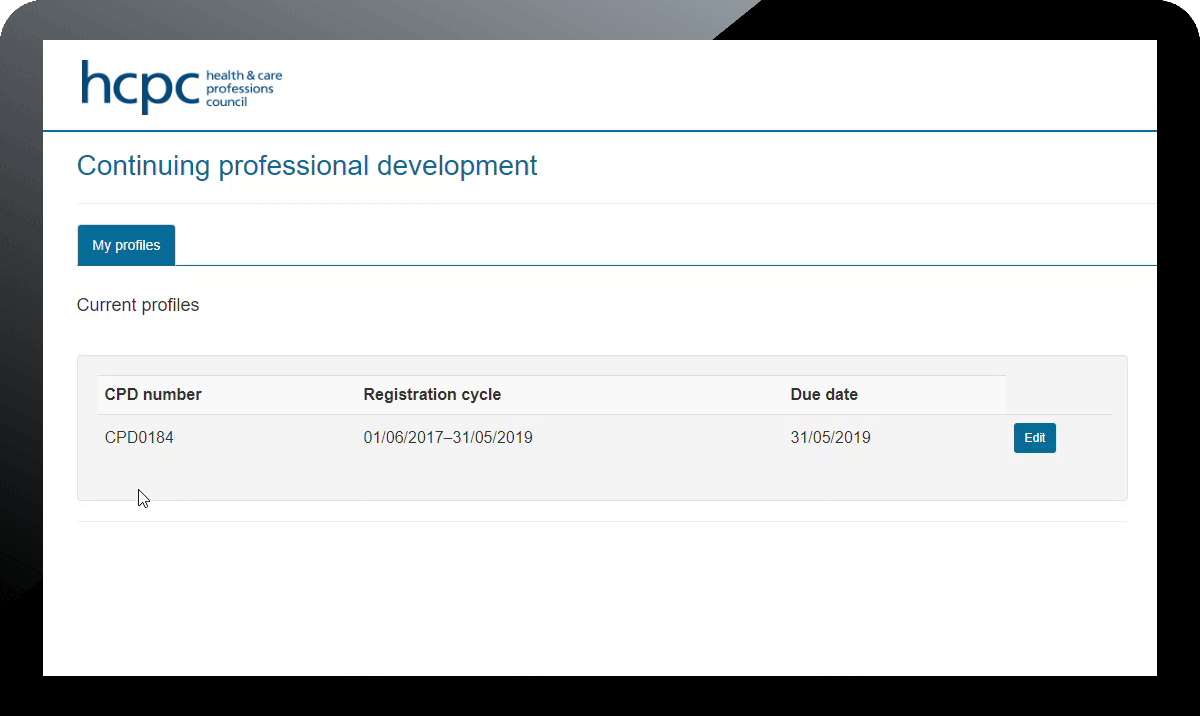1200x716 pixels.
Task: Click the CPD number column header
Action: pyautogui.click(x=153, y=394)
